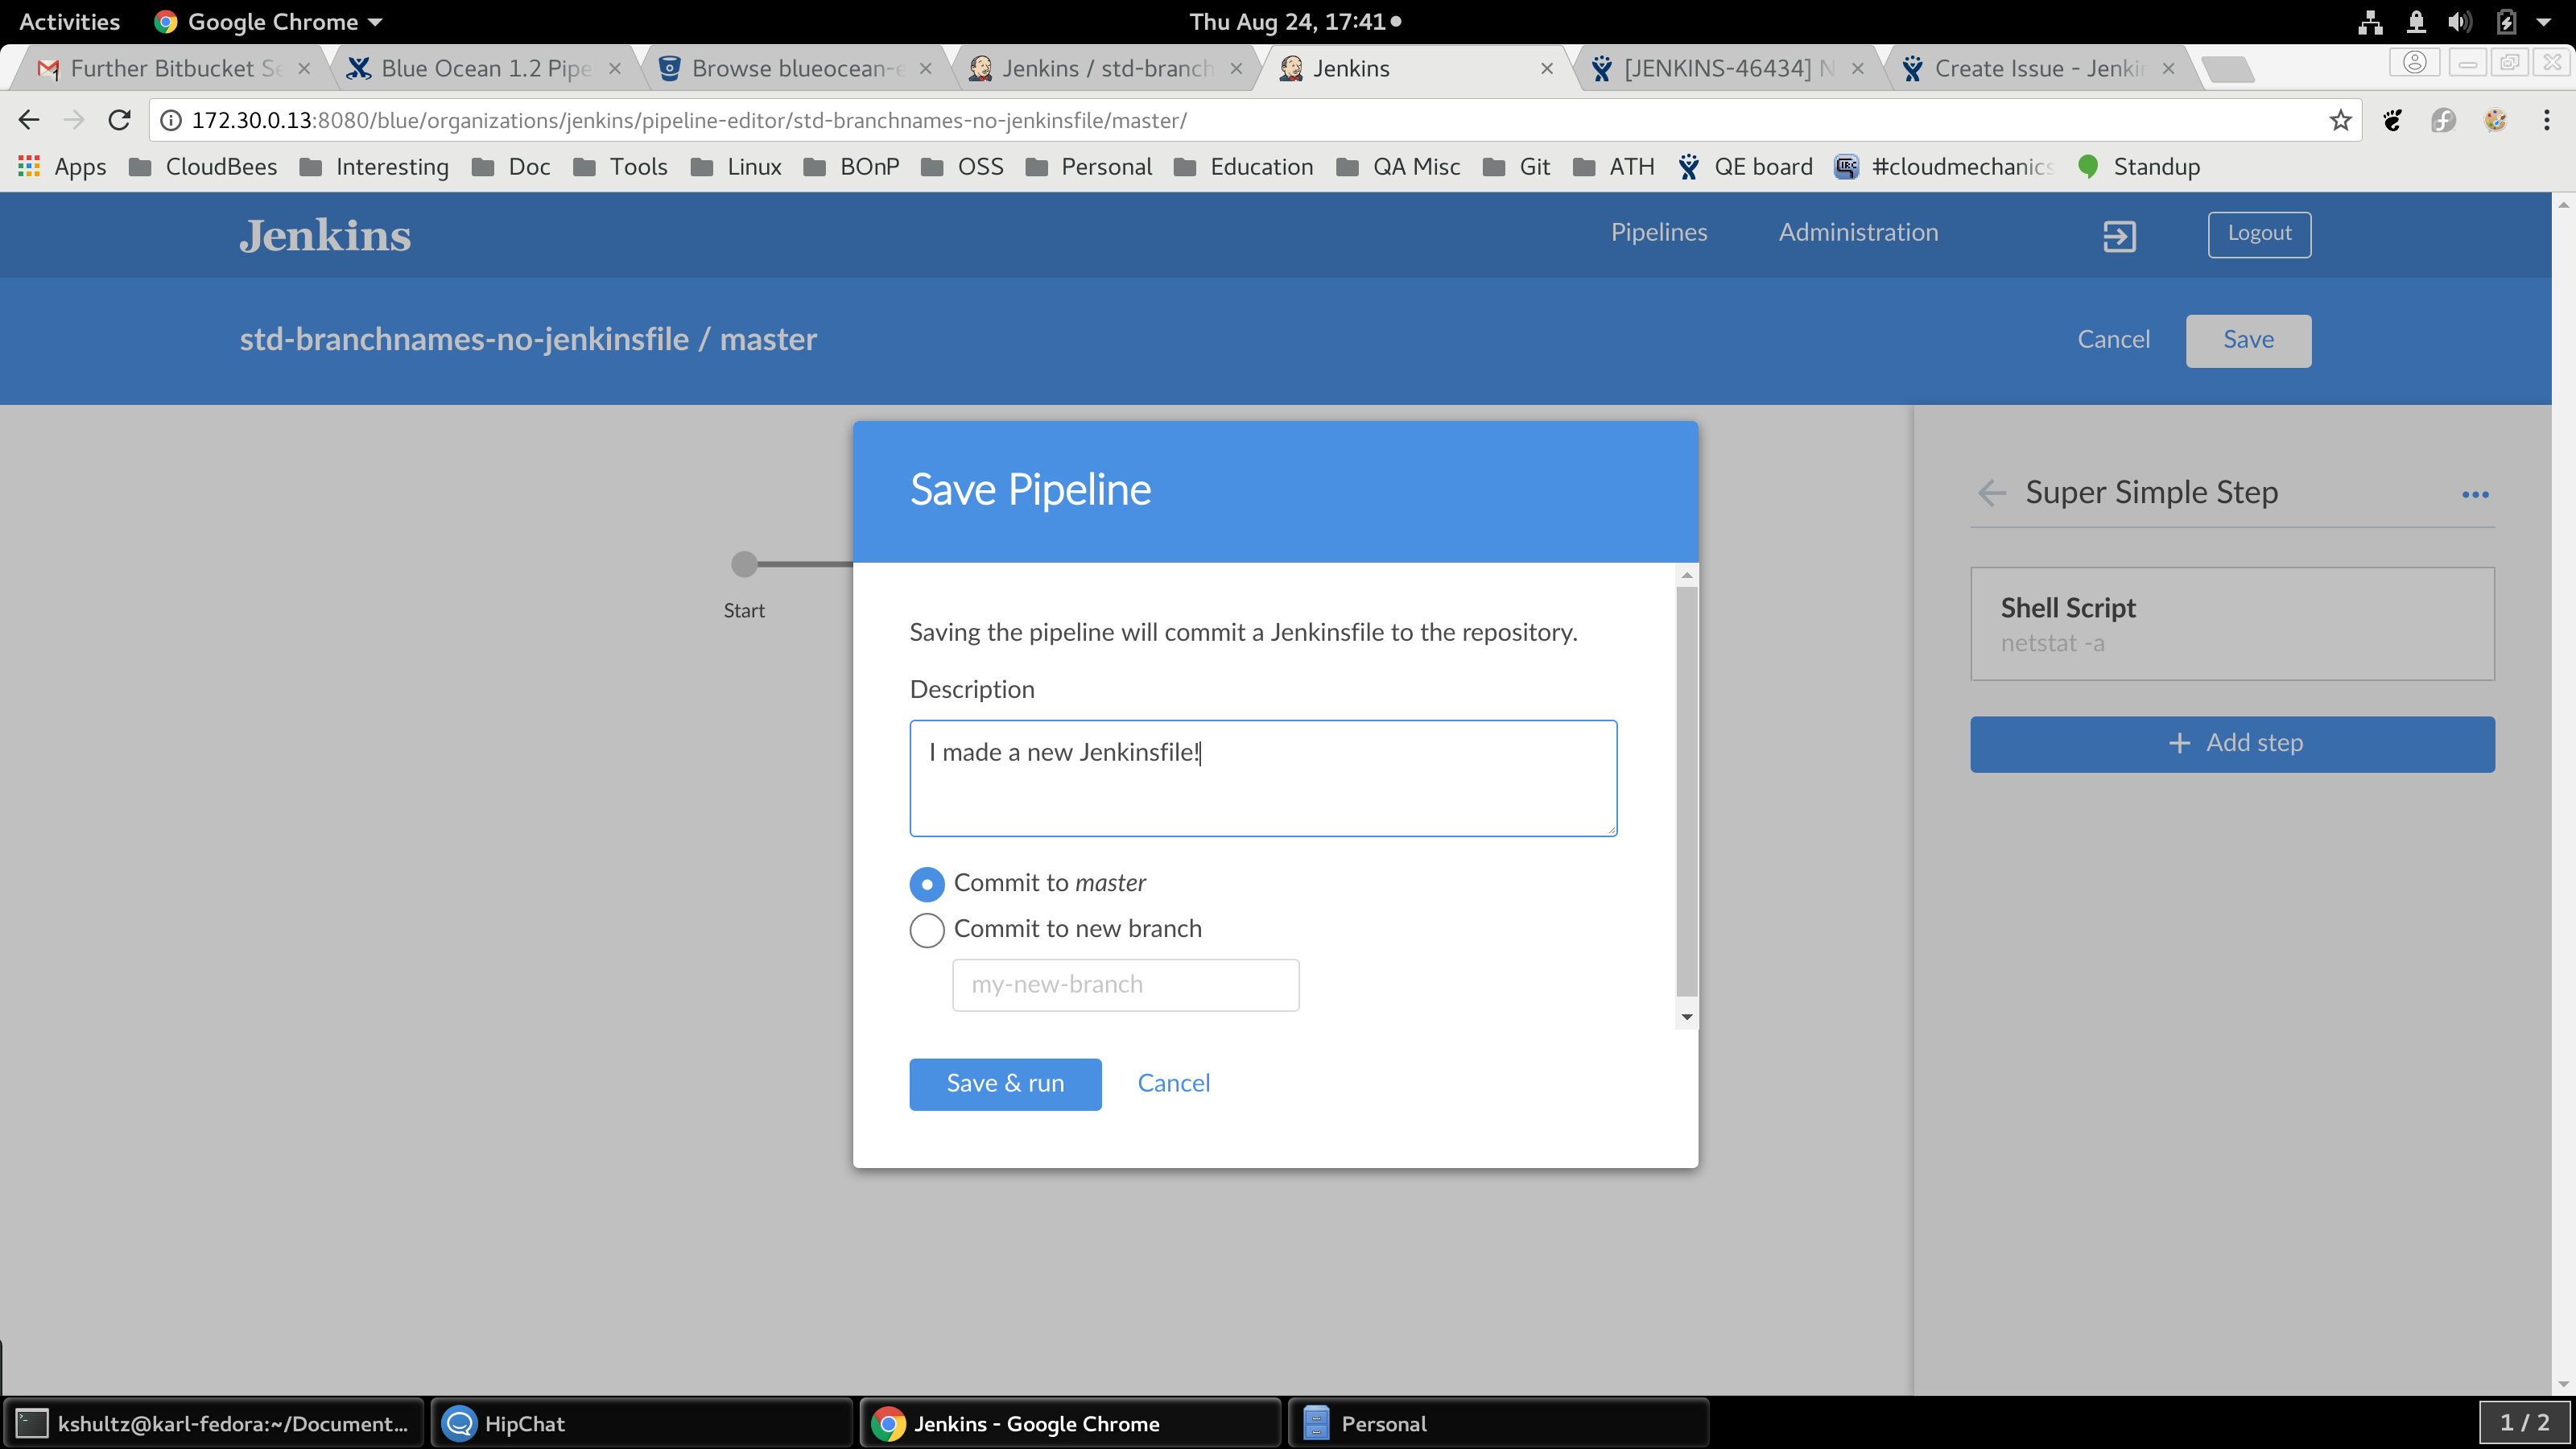Open the Pipelines menu item
The height and width of the screenshot is (1449, 2576).
coord(1658,232)
